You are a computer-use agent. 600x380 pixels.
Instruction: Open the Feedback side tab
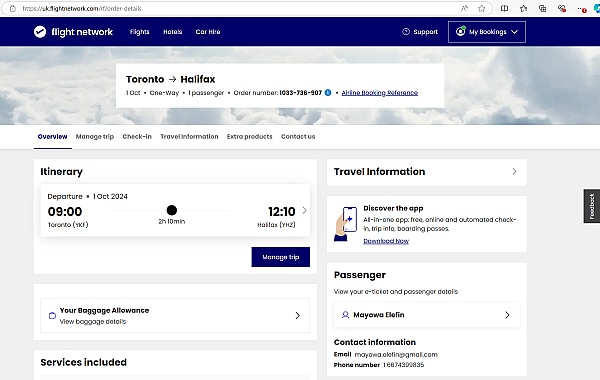[592, 206]
